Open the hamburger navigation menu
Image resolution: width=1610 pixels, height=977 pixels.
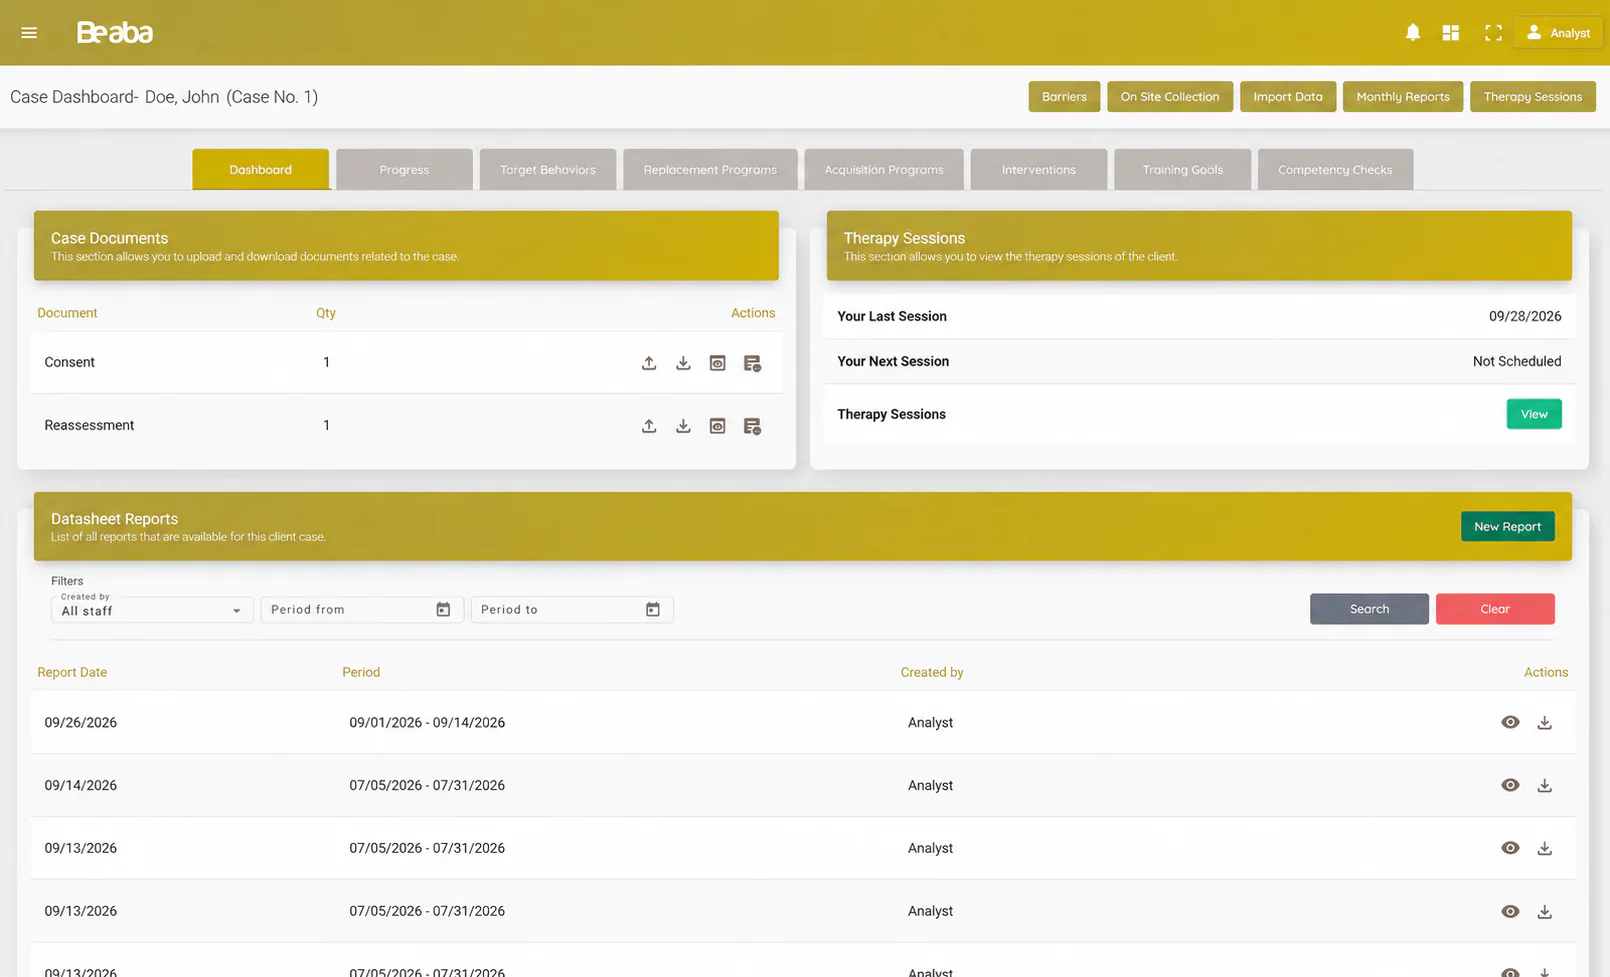click(29, 33)
